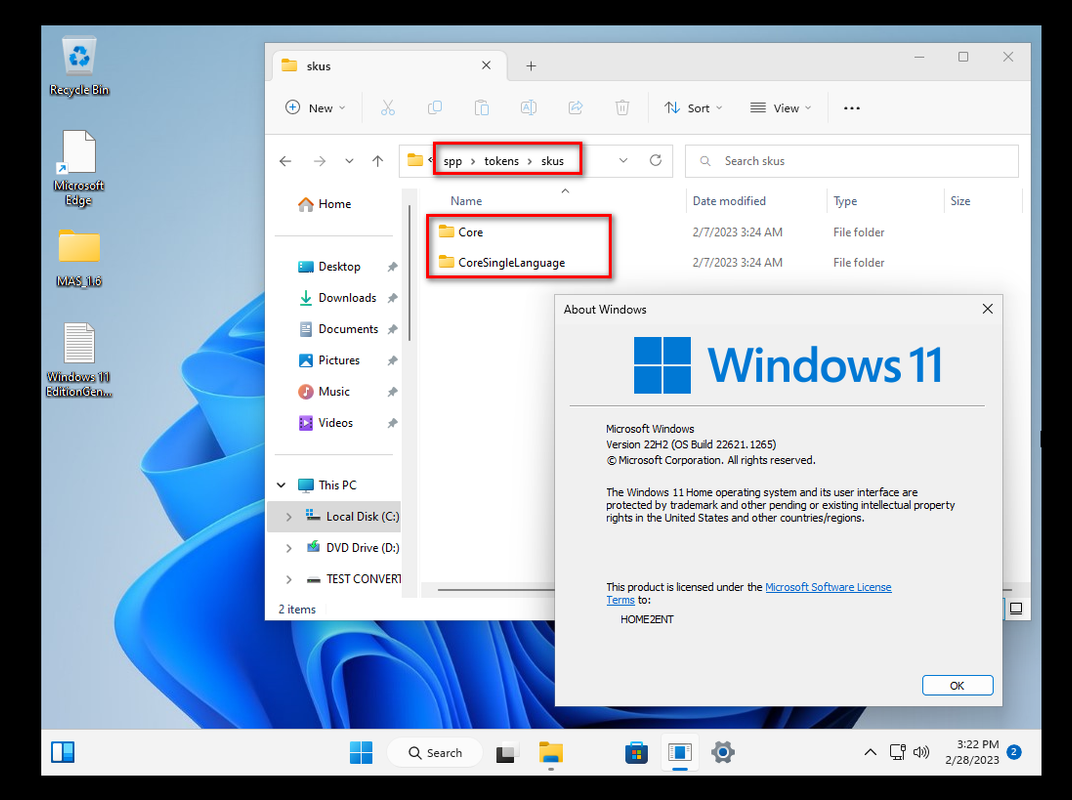Close the skus tab
1072x800 pixels.
[x=486, y=65]
